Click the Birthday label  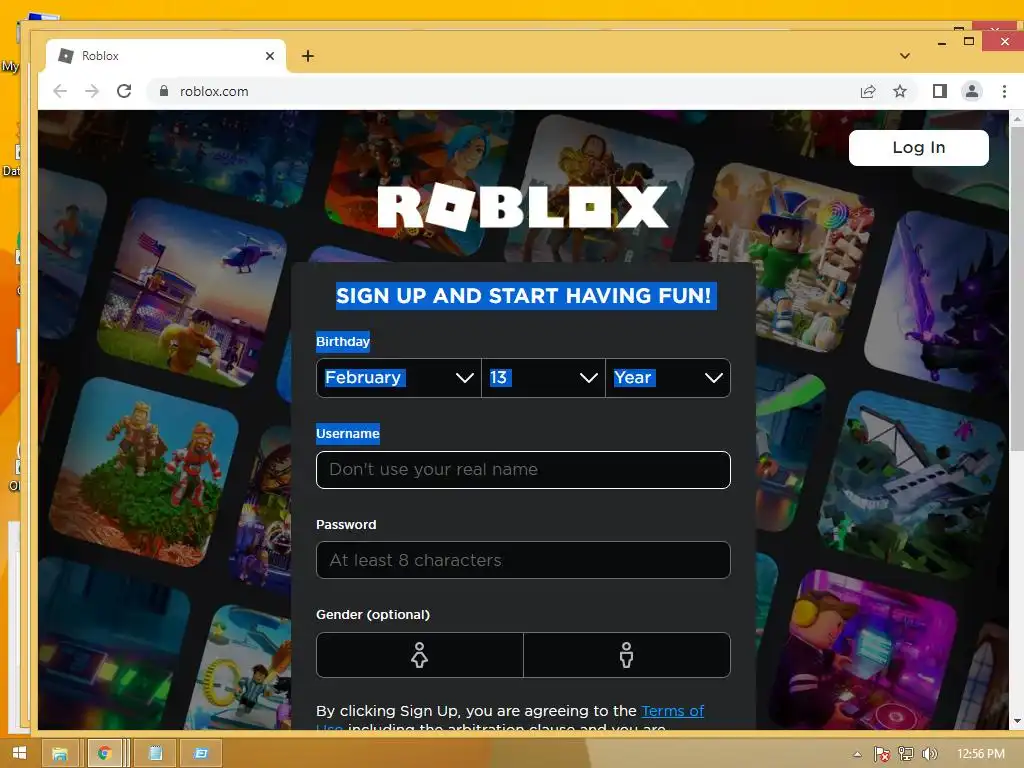pos(343,342)
